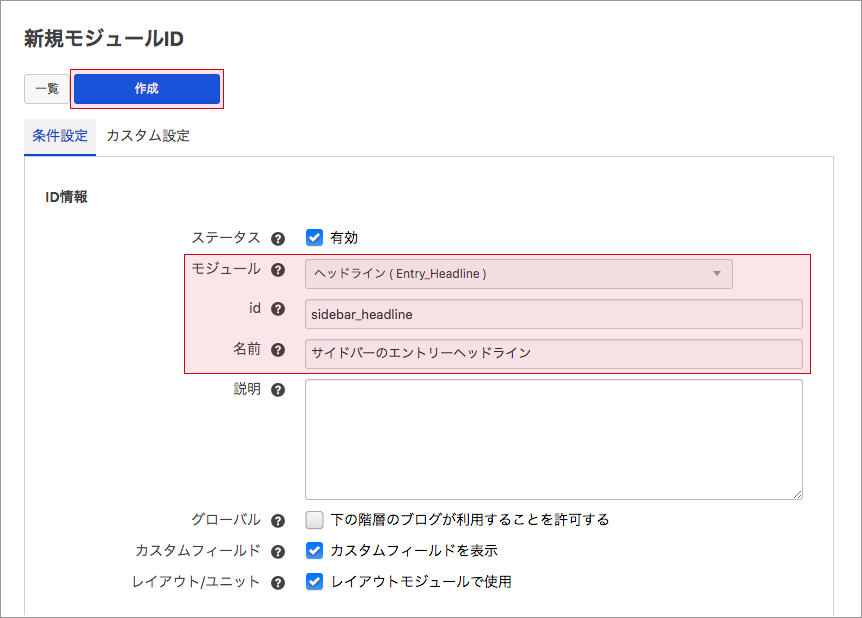
Task: Disable レイアウトモジュールで使用 checkbox
Action: (315, 582)
